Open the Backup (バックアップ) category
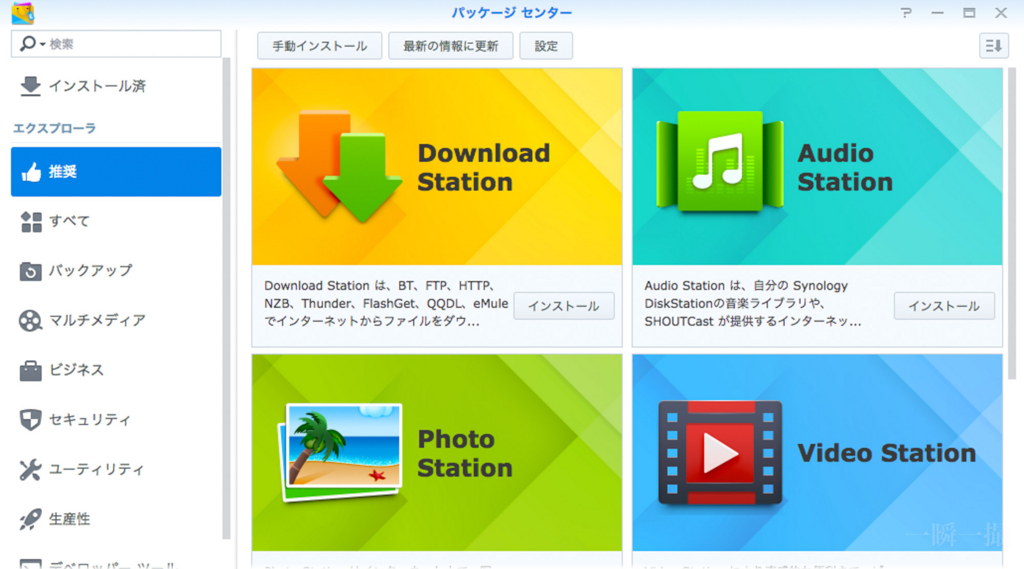Viewport: 1024px width, 569px height. tap(116, 270)
